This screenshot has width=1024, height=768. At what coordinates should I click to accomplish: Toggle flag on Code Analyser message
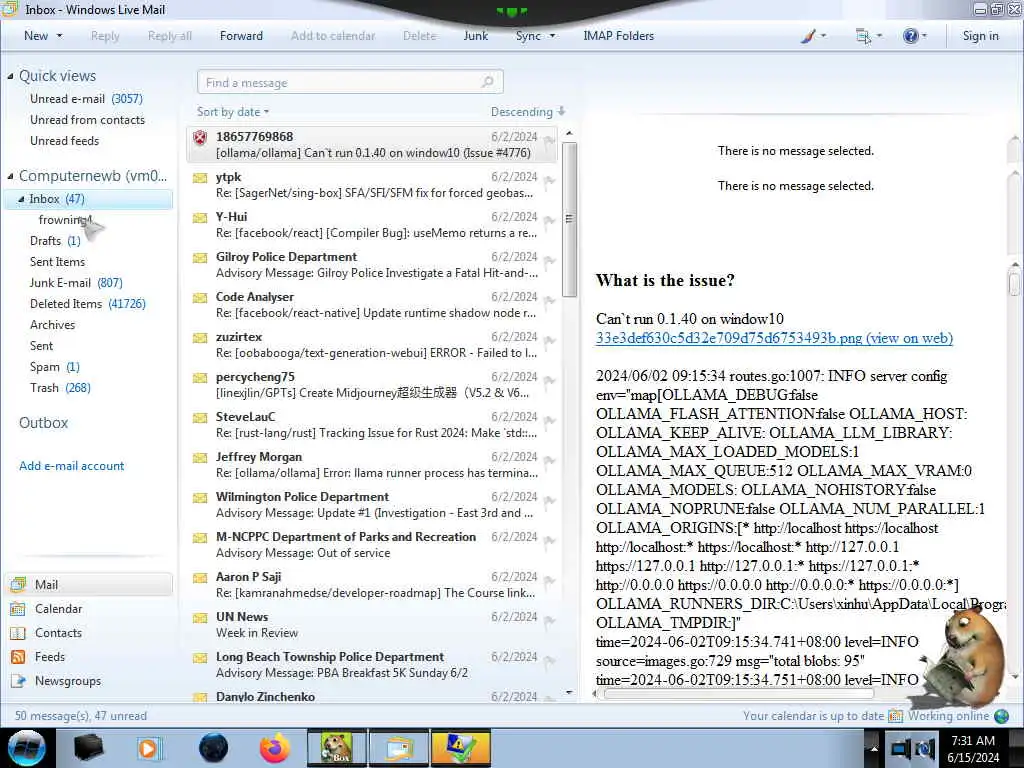click(x=549, y=301)
